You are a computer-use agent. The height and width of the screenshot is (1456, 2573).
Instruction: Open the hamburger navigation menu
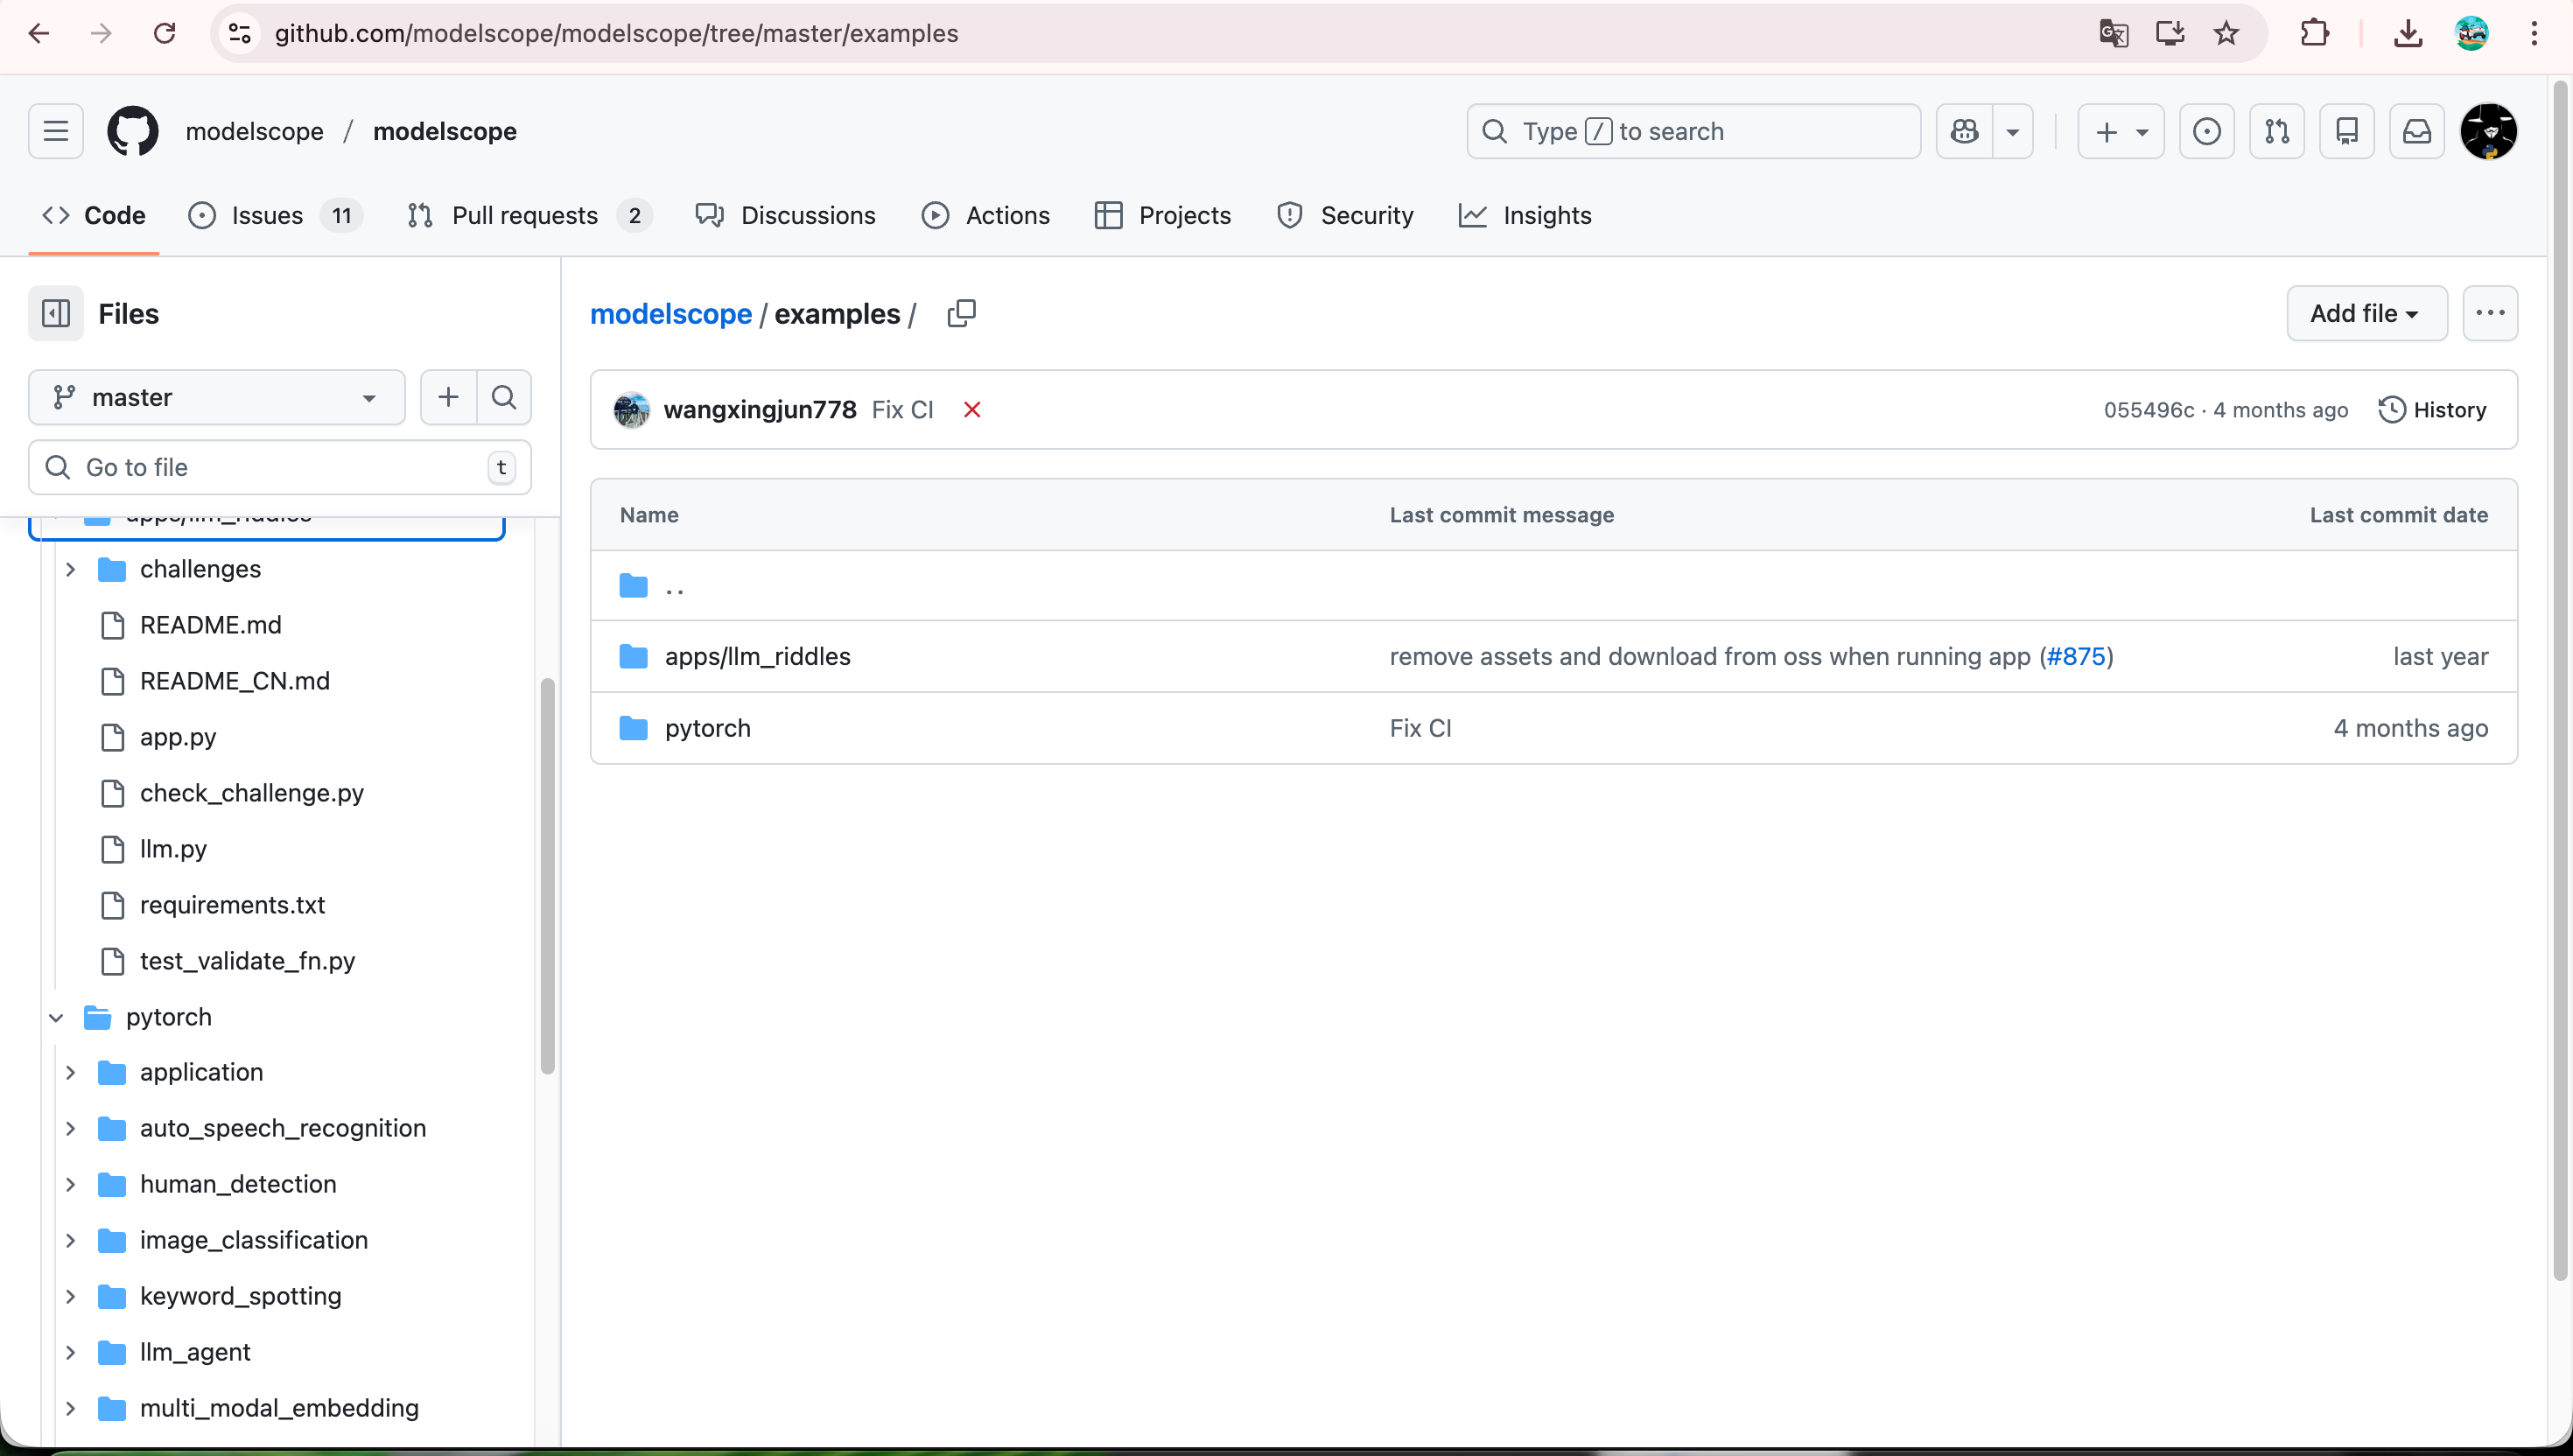tap(55, 131)
